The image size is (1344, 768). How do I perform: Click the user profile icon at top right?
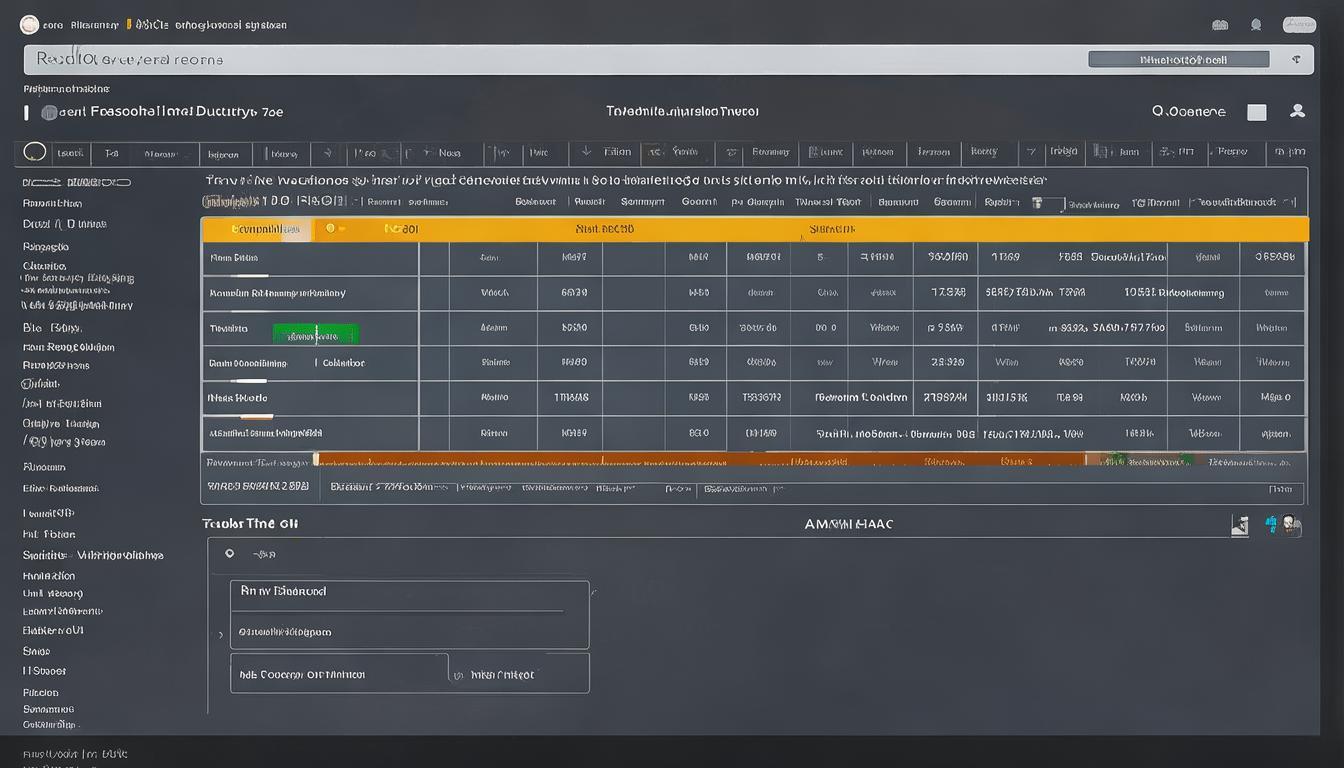[x=1297, y=111]
